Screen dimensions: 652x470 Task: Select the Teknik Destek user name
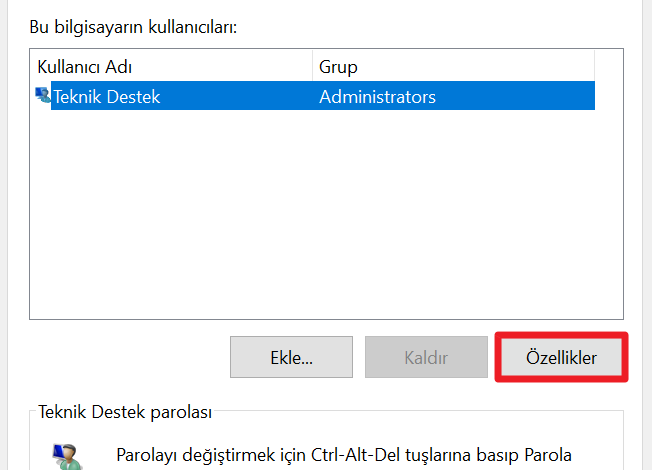(107, 97)
